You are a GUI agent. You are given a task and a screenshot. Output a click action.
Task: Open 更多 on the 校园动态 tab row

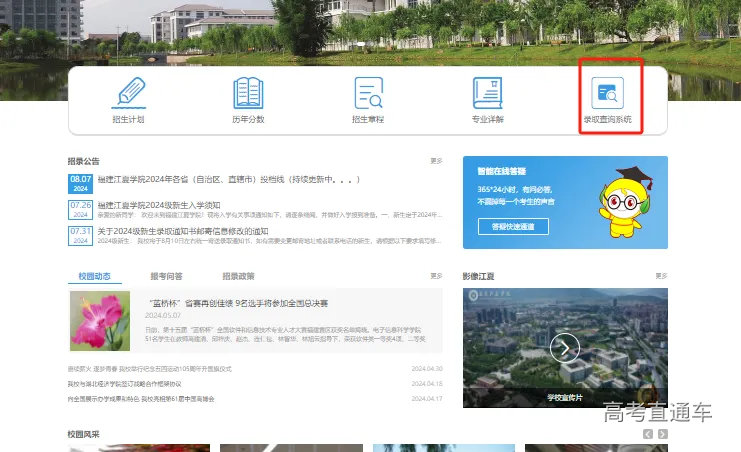436,276
